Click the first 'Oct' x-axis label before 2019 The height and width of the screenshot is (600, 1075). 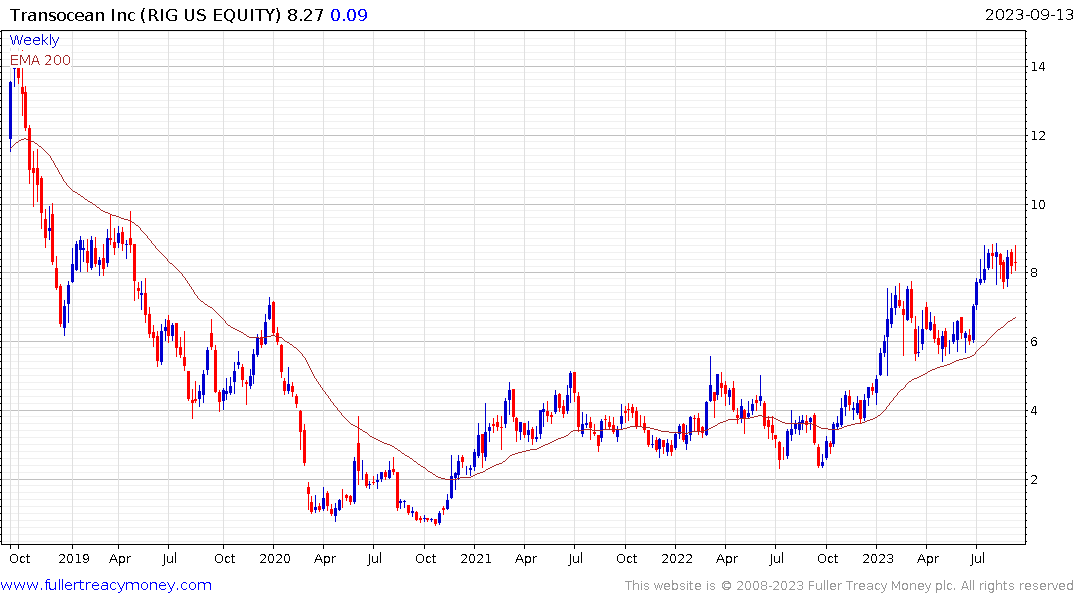click(x=20, y=558)
